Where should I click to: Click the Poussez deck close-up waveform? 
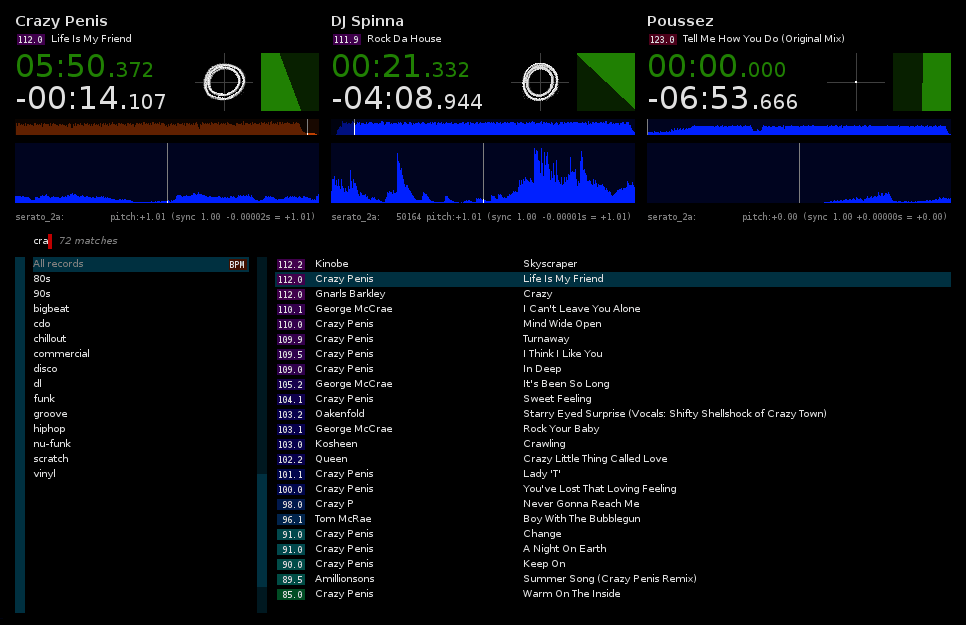click(799, 173)
